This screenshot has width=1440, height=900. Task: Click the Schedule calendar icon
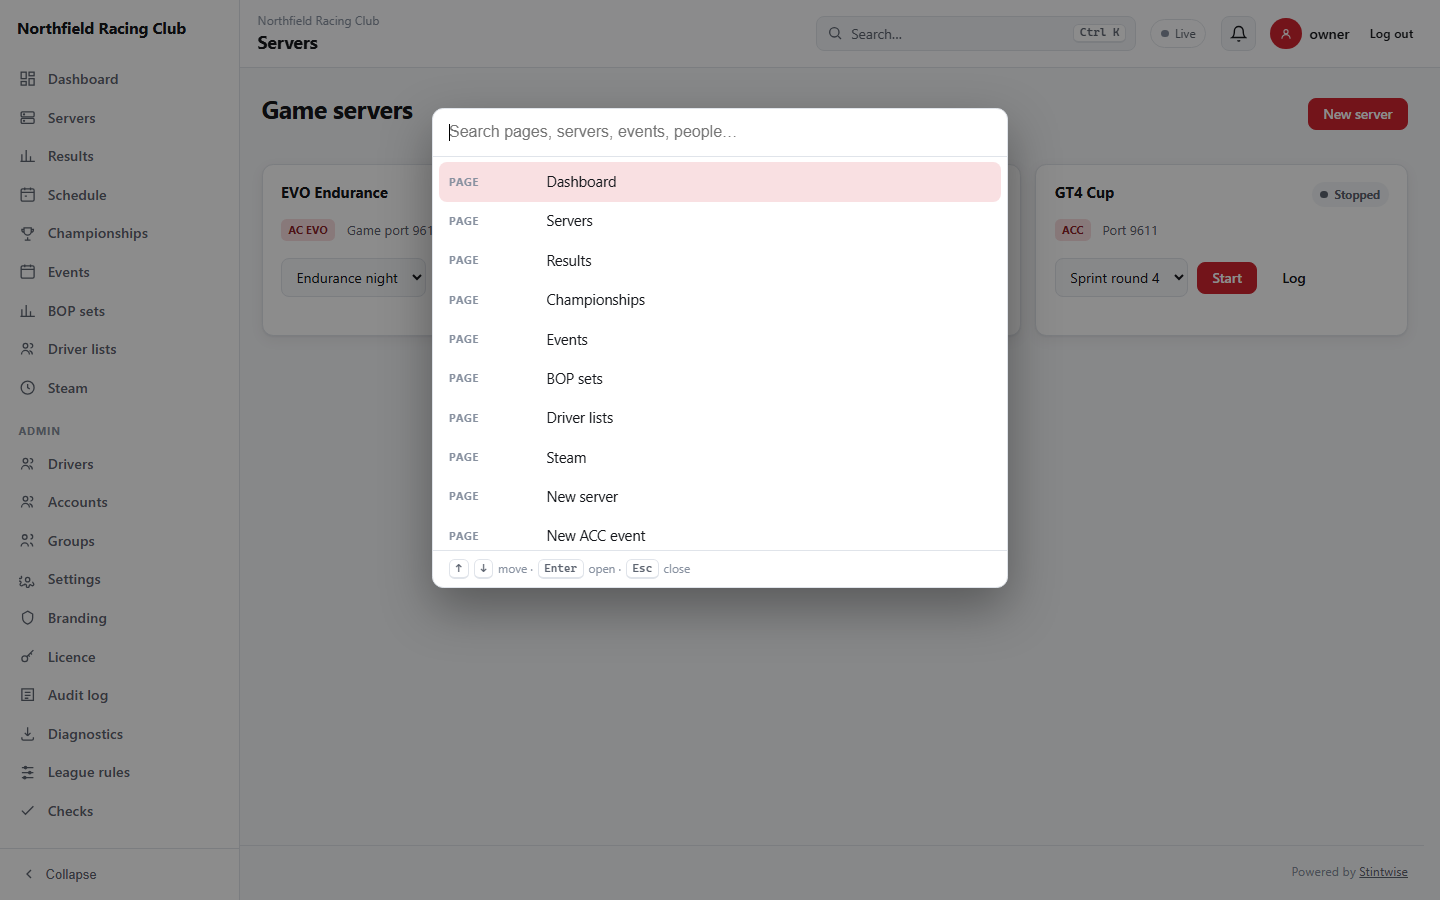28,195
